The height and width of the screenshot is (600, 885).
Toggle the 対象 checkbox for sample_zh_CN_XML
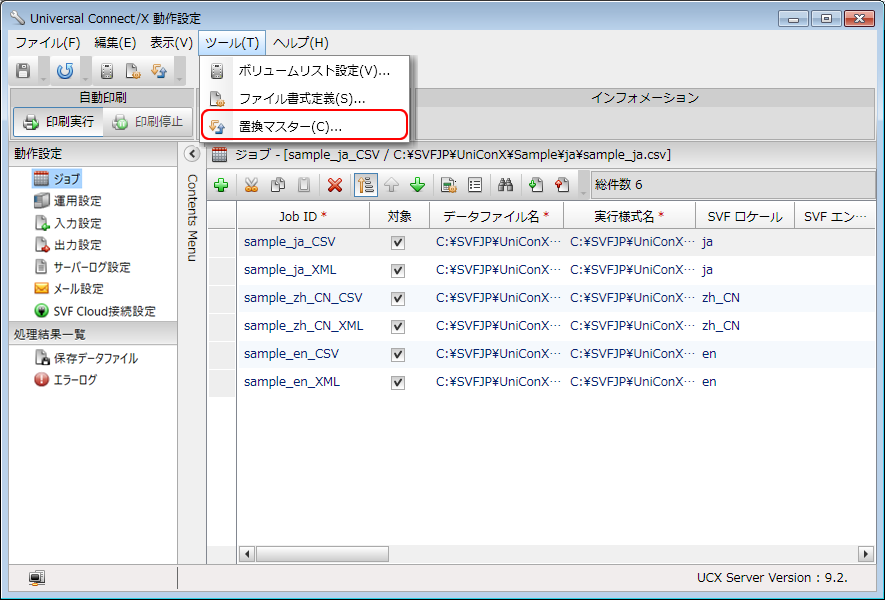398,327
